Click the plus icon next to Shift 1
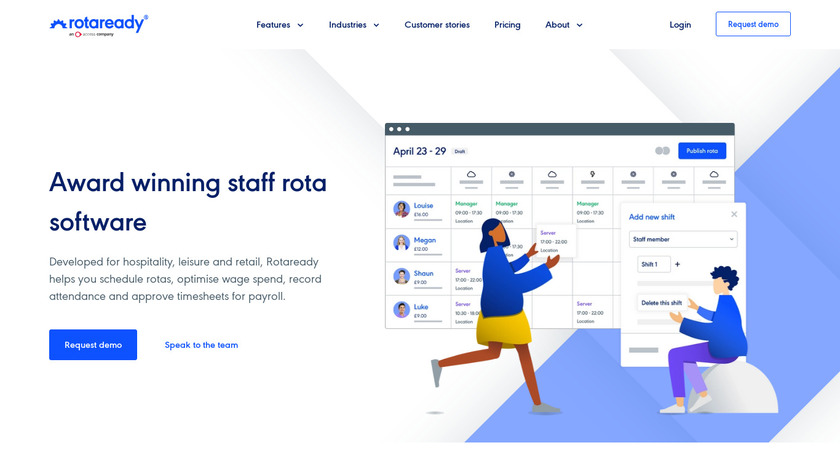 pos(677,264)
